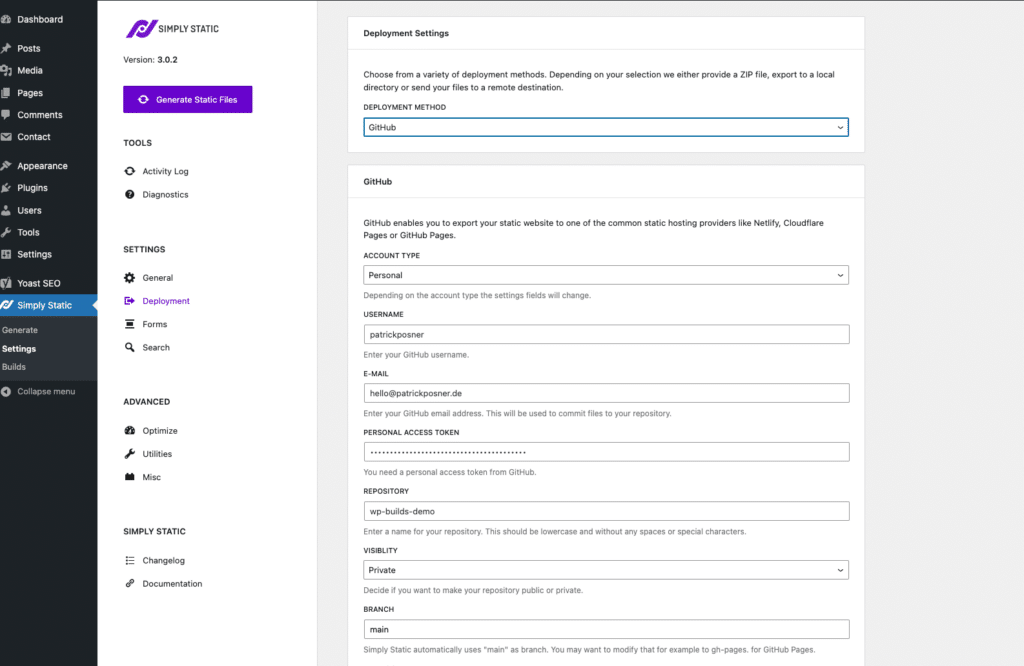Click the Pages icon in sidebar
1024x666 pixels.
(x=6, y=93)
